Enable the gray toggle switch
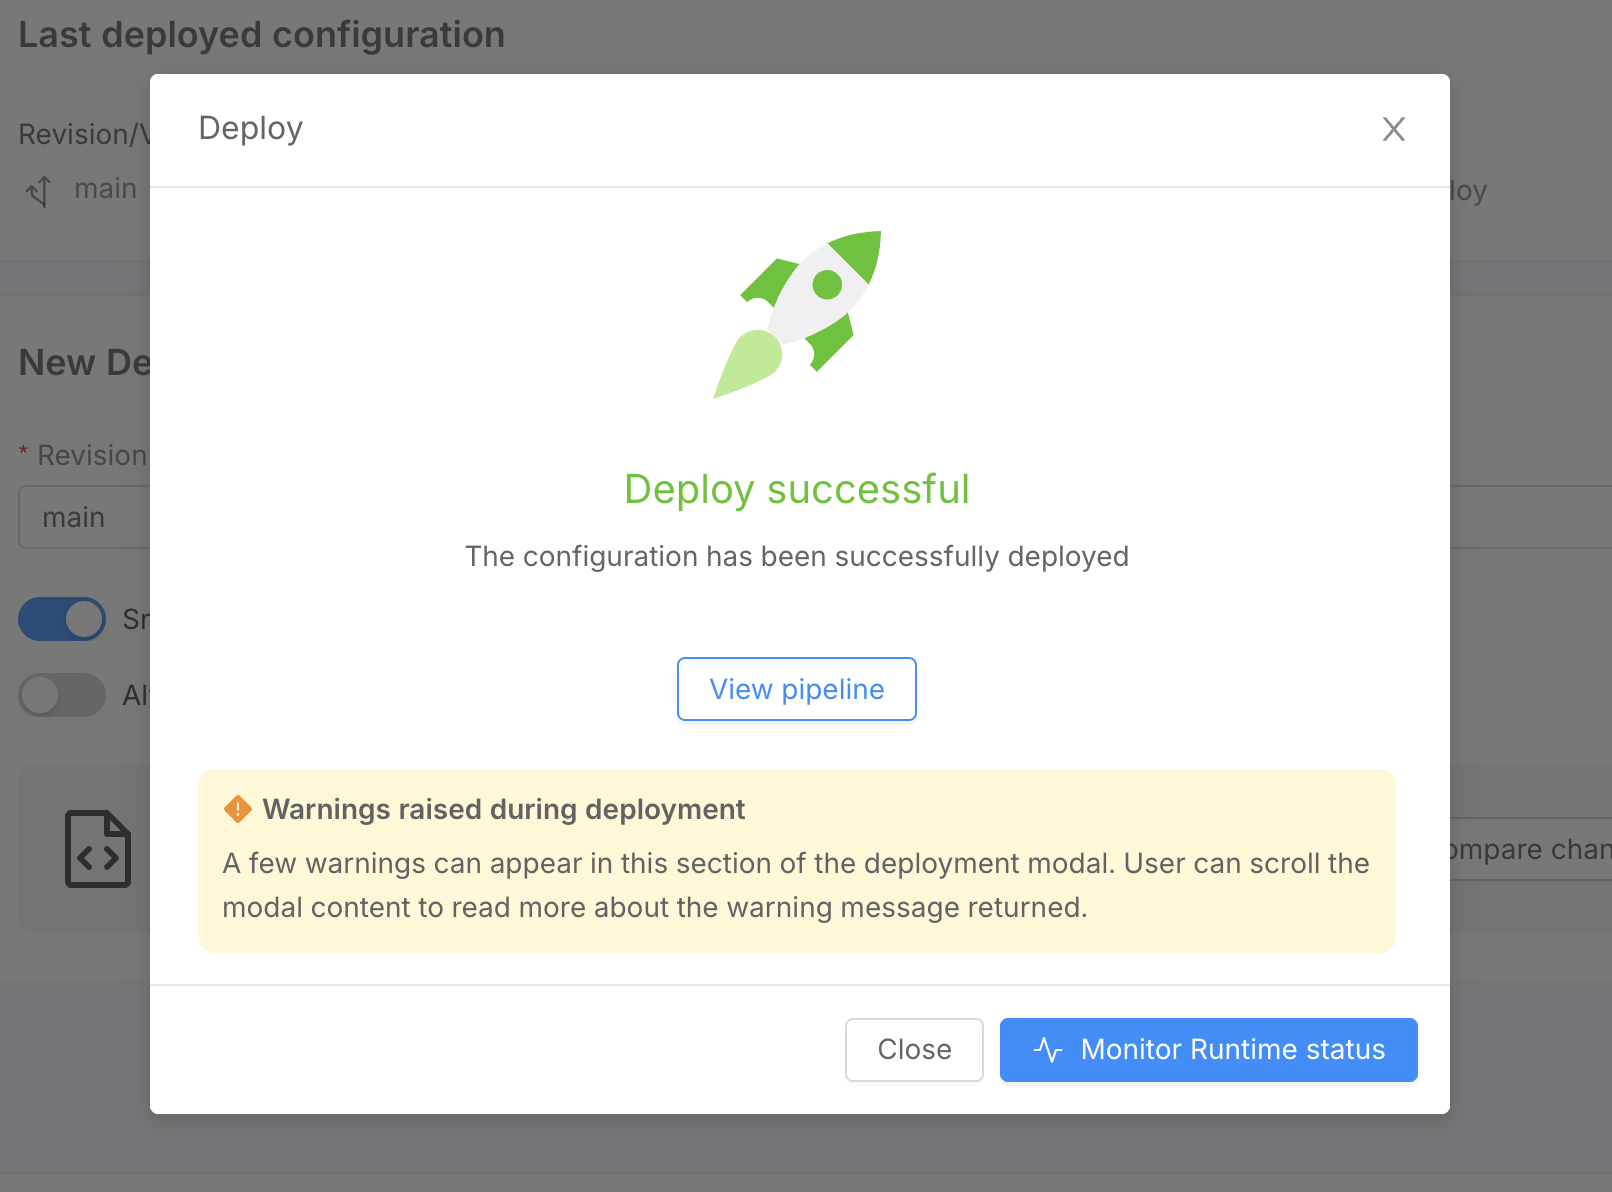This screenshot has width=1612, height=1192. pos(62,695)
